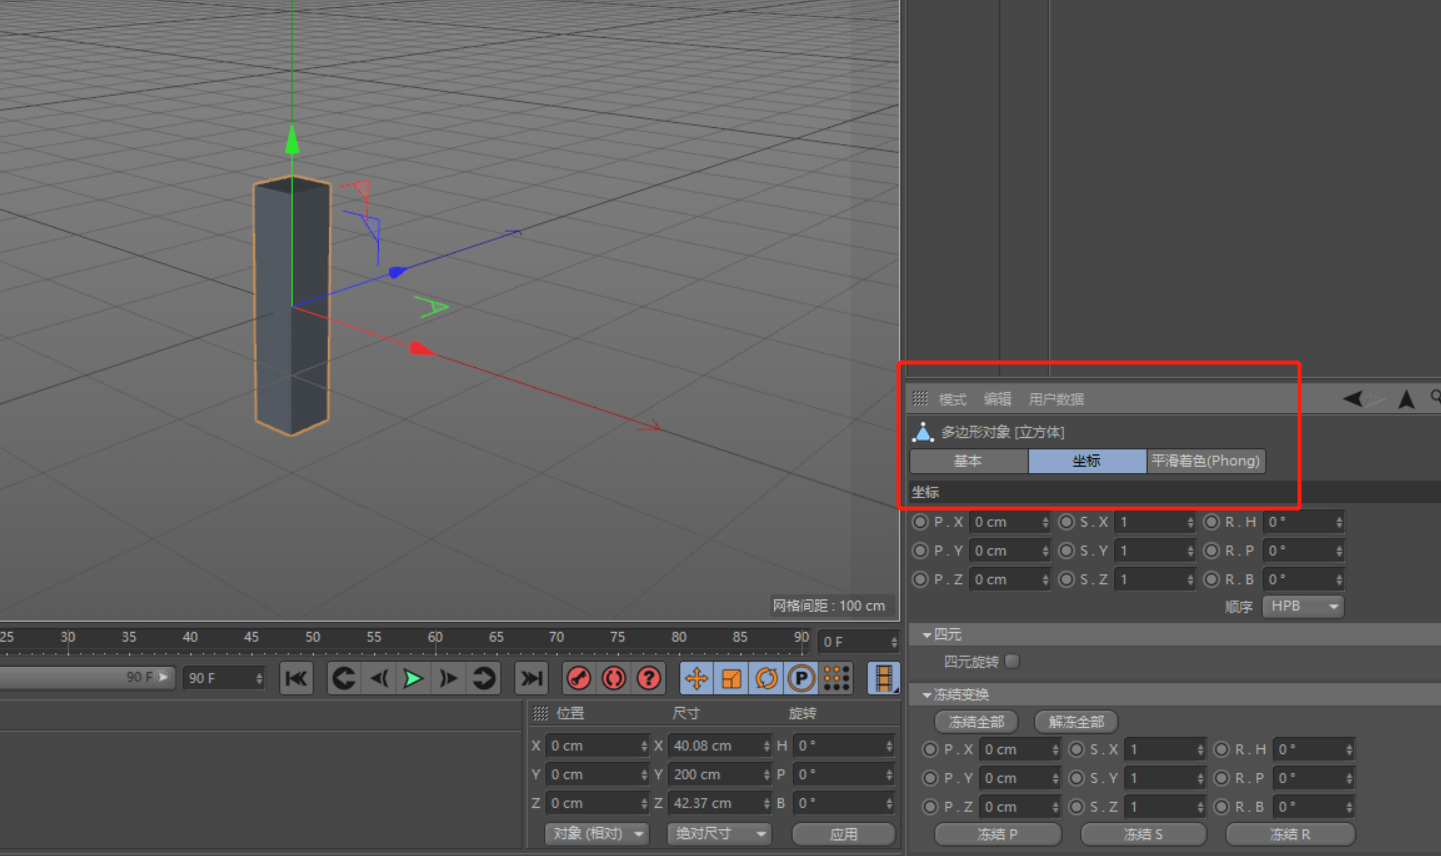Toggle point-level animation dots icon
1441x856 pixels.
pos(836,678)
